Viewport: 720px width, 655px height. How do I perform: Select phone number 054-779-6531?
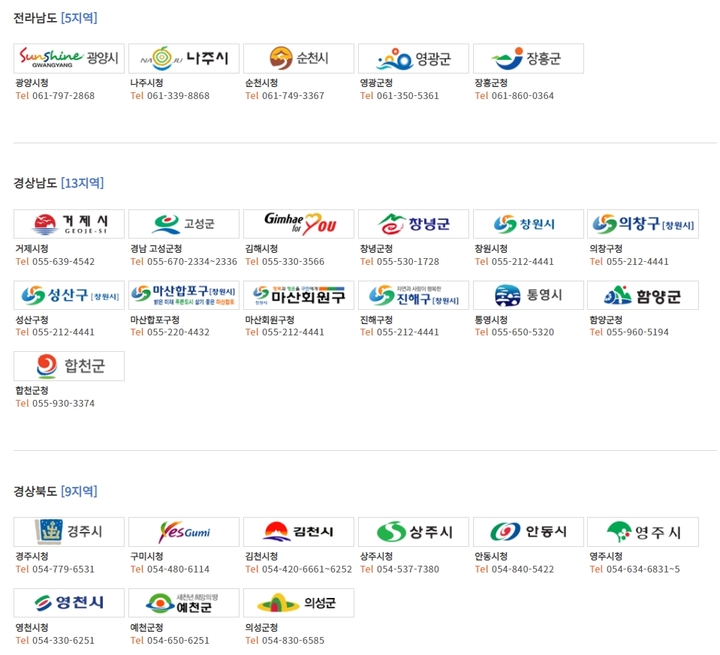pos(63,569)
